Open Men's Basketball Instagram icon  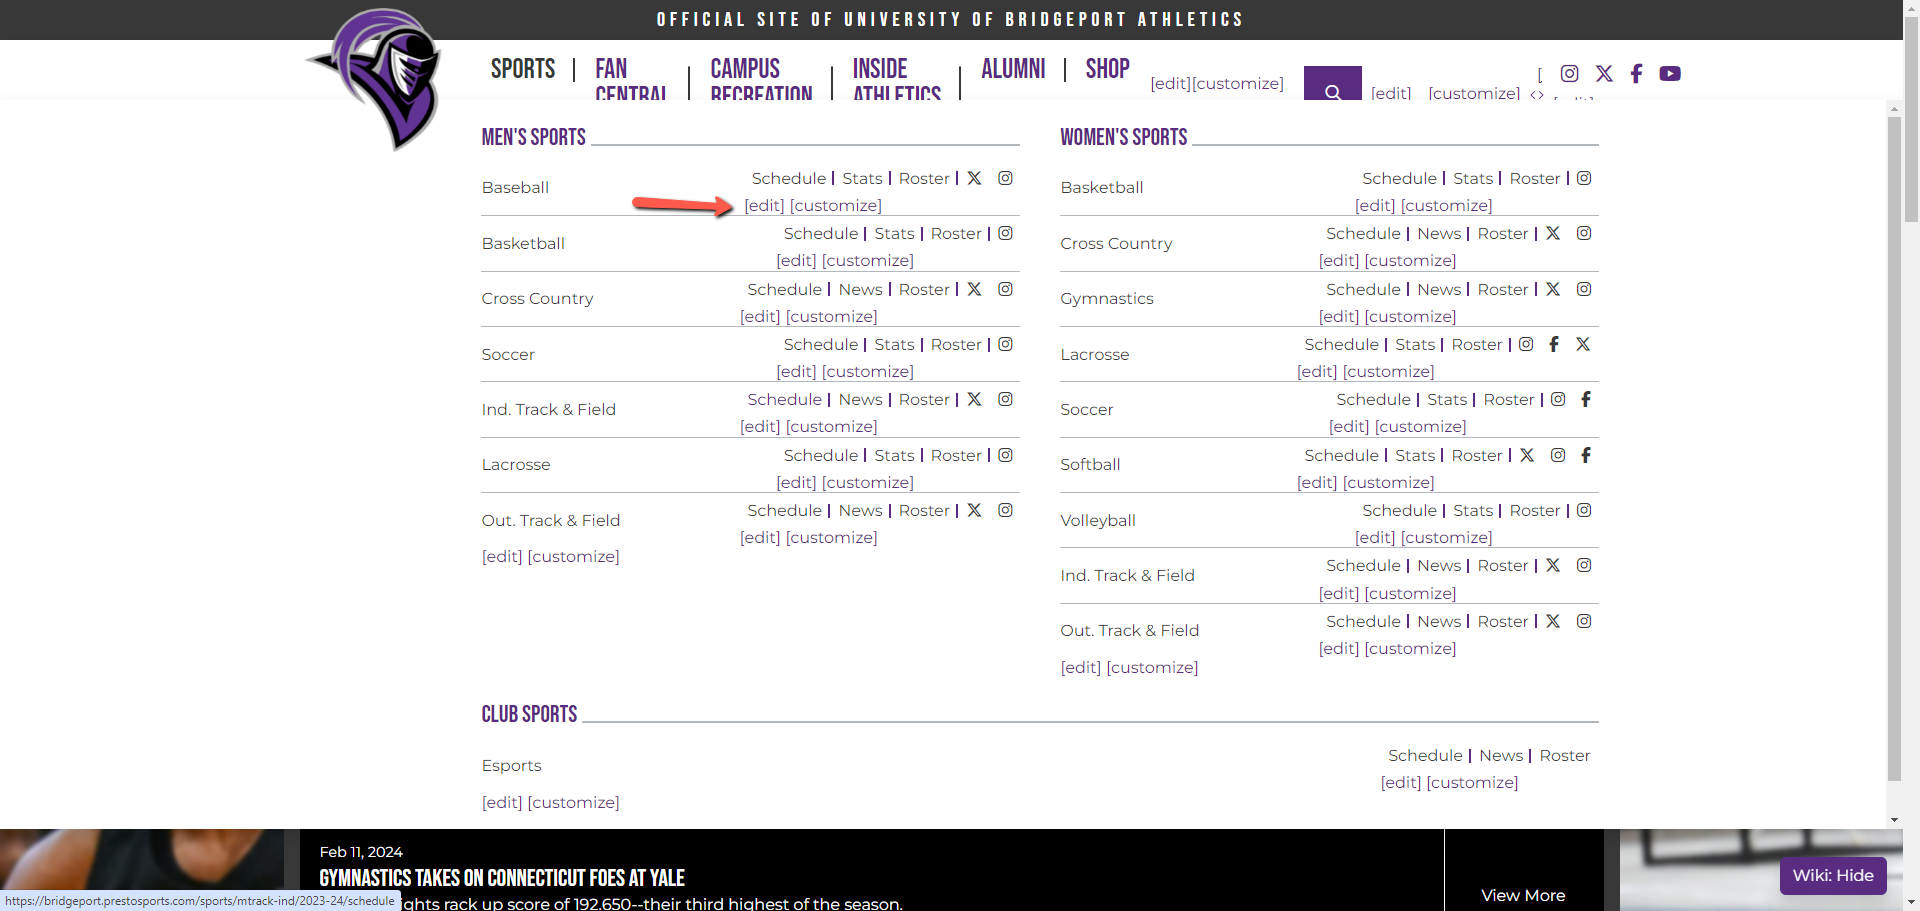(x=1006, y=233)
